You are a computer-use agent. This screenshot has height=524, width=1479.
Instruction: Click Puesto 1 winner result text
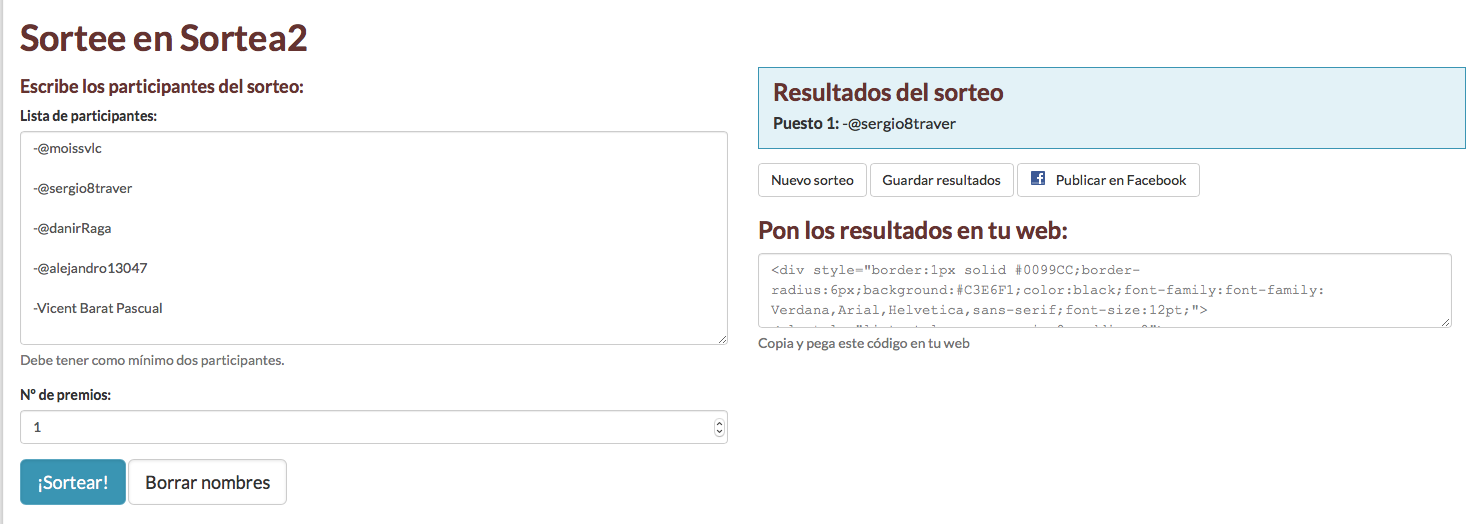click(x=864, y=124)
